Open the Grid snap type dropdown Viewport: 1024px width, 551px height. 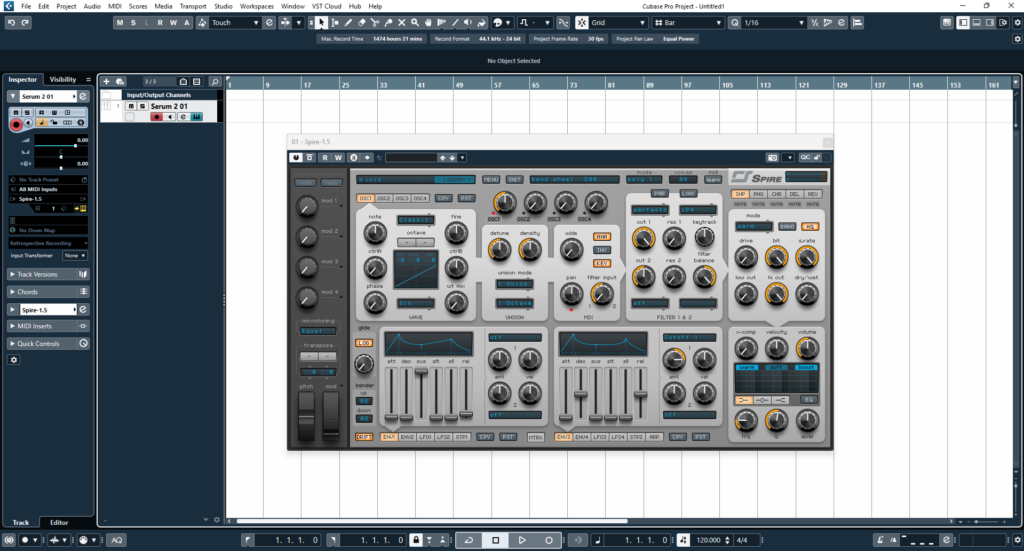pyautogui.click(x=618, y=22)
